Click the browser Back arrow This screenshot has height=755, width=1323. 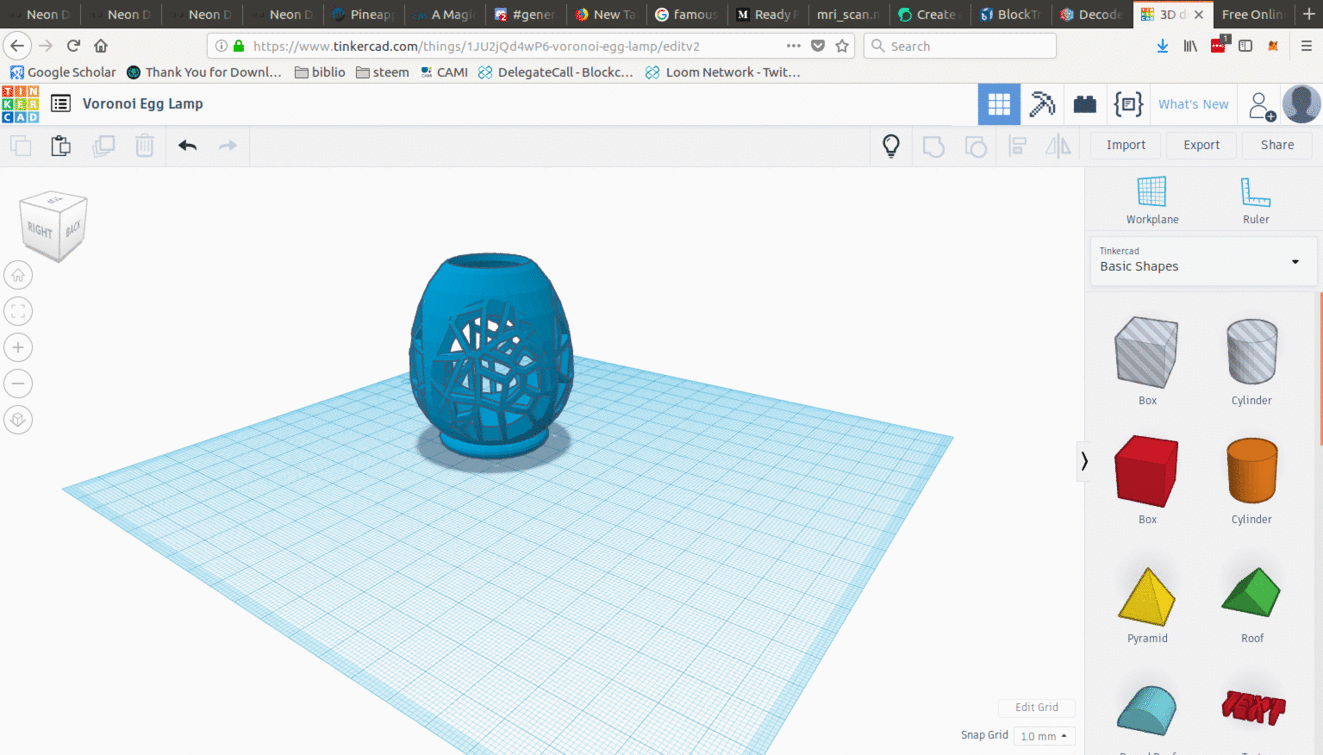(x=17, y=46)
